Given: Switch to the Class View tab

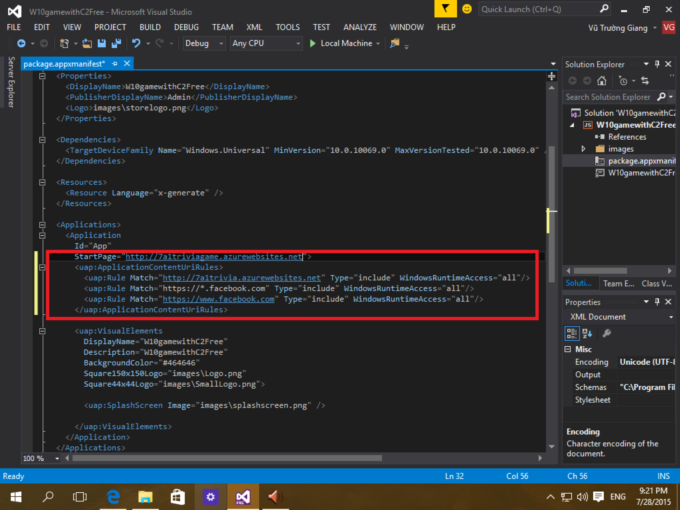Looking at the screenshot, I should [657, 284].
